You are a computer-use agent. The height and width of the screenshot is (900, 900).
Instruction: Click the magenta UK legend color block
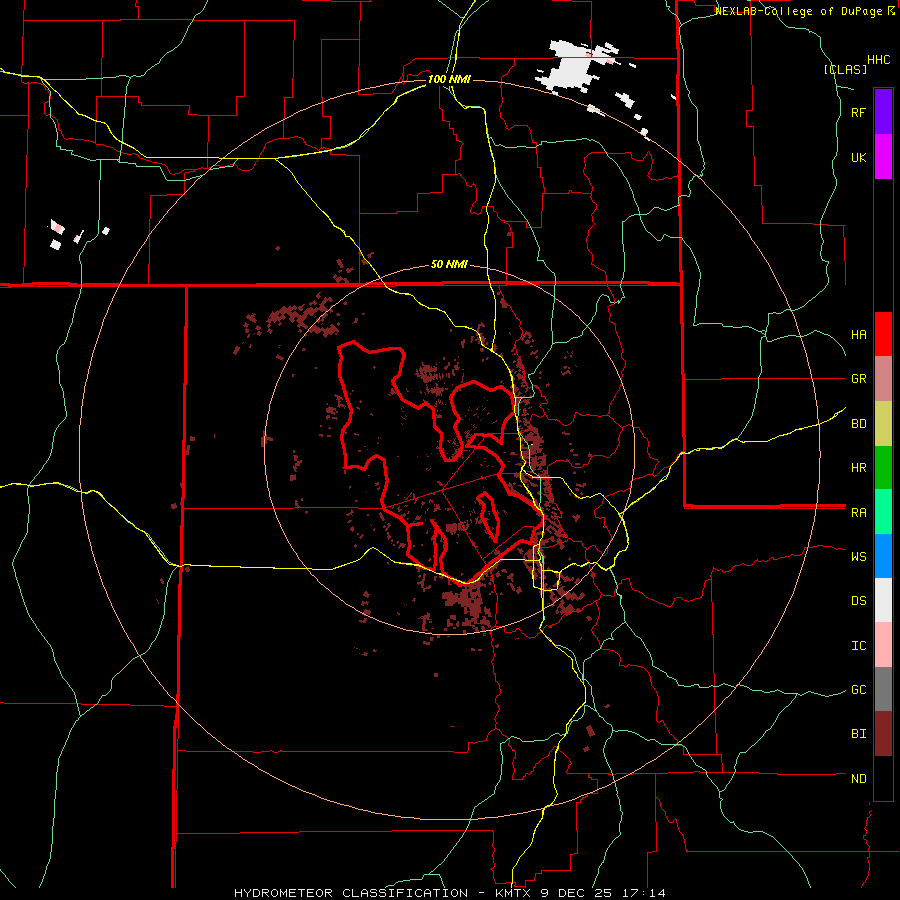(x=883, y=157)
